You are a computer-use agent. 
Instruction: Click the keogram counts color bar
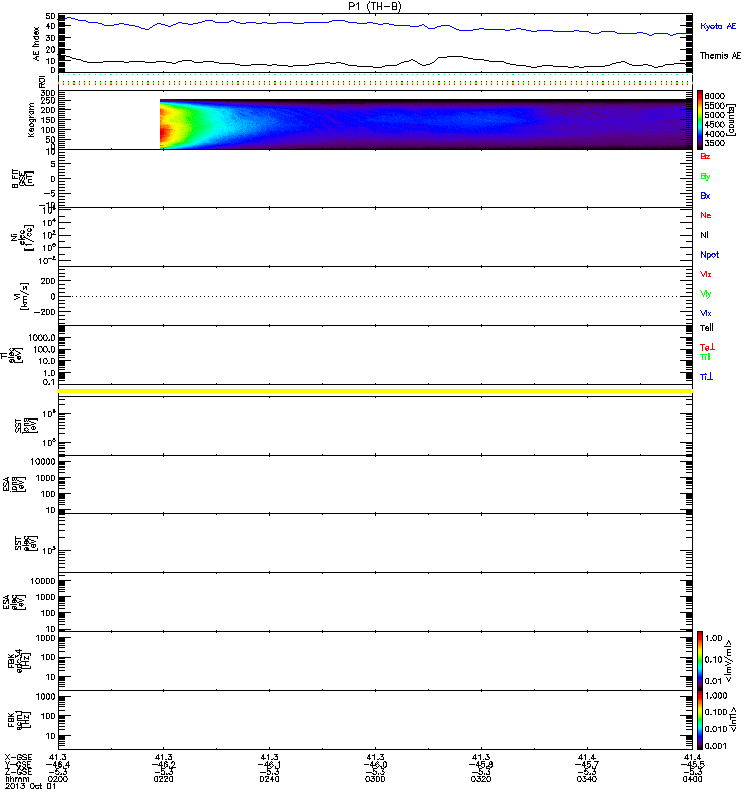(700, 120)
